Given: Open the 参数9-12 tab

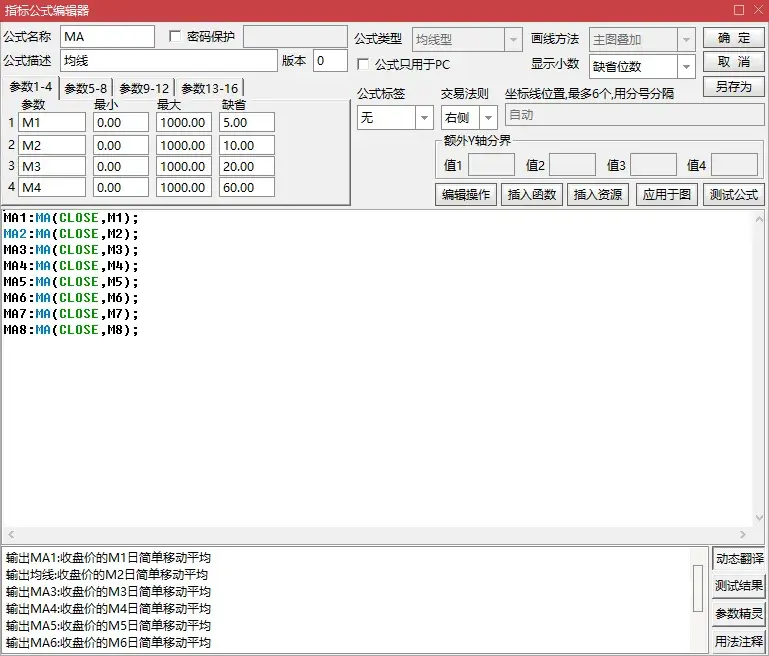Looking at the screenshot, I should click(144, 89).
